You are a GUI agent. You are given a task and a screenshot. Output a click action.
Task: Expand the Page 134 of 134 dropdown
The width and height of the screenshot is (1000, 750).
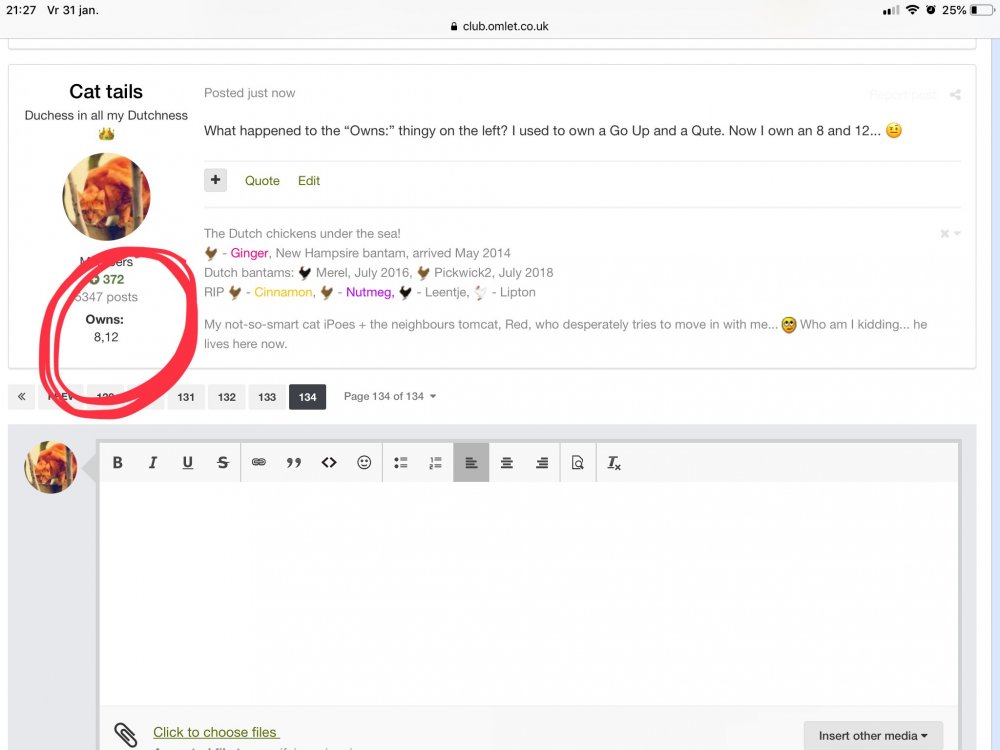[390, 397]
